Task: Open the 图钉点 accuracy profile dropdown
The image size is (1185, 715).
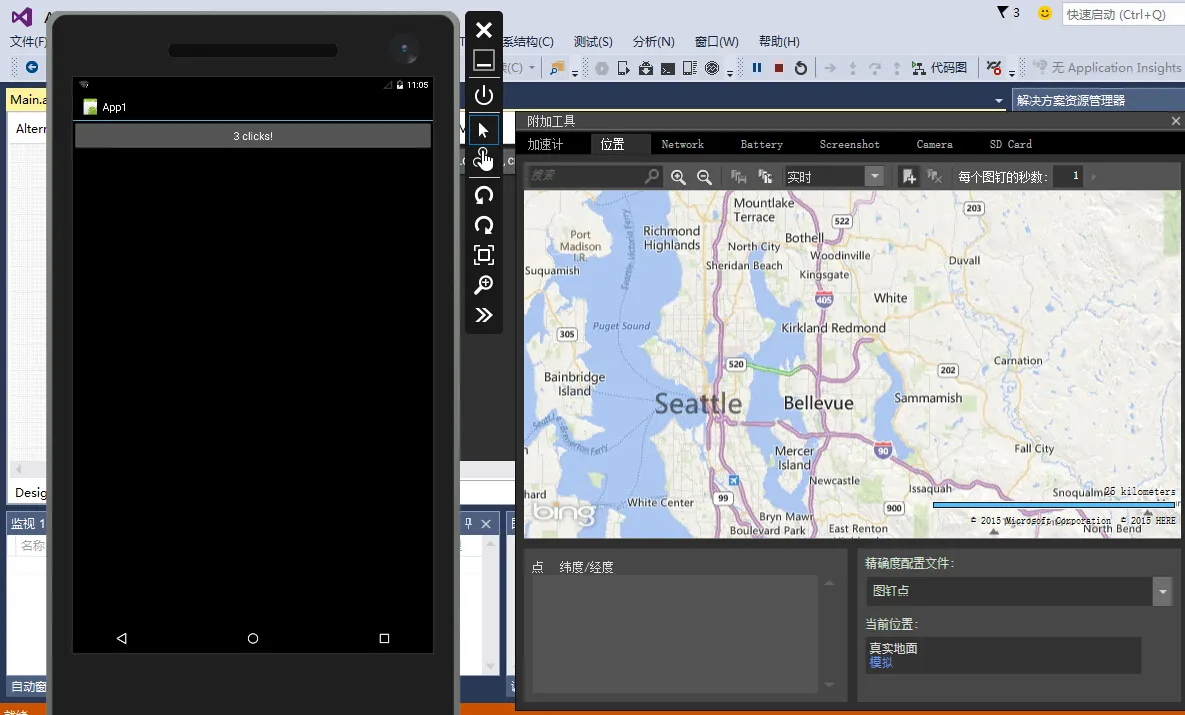Action: 1162,592
